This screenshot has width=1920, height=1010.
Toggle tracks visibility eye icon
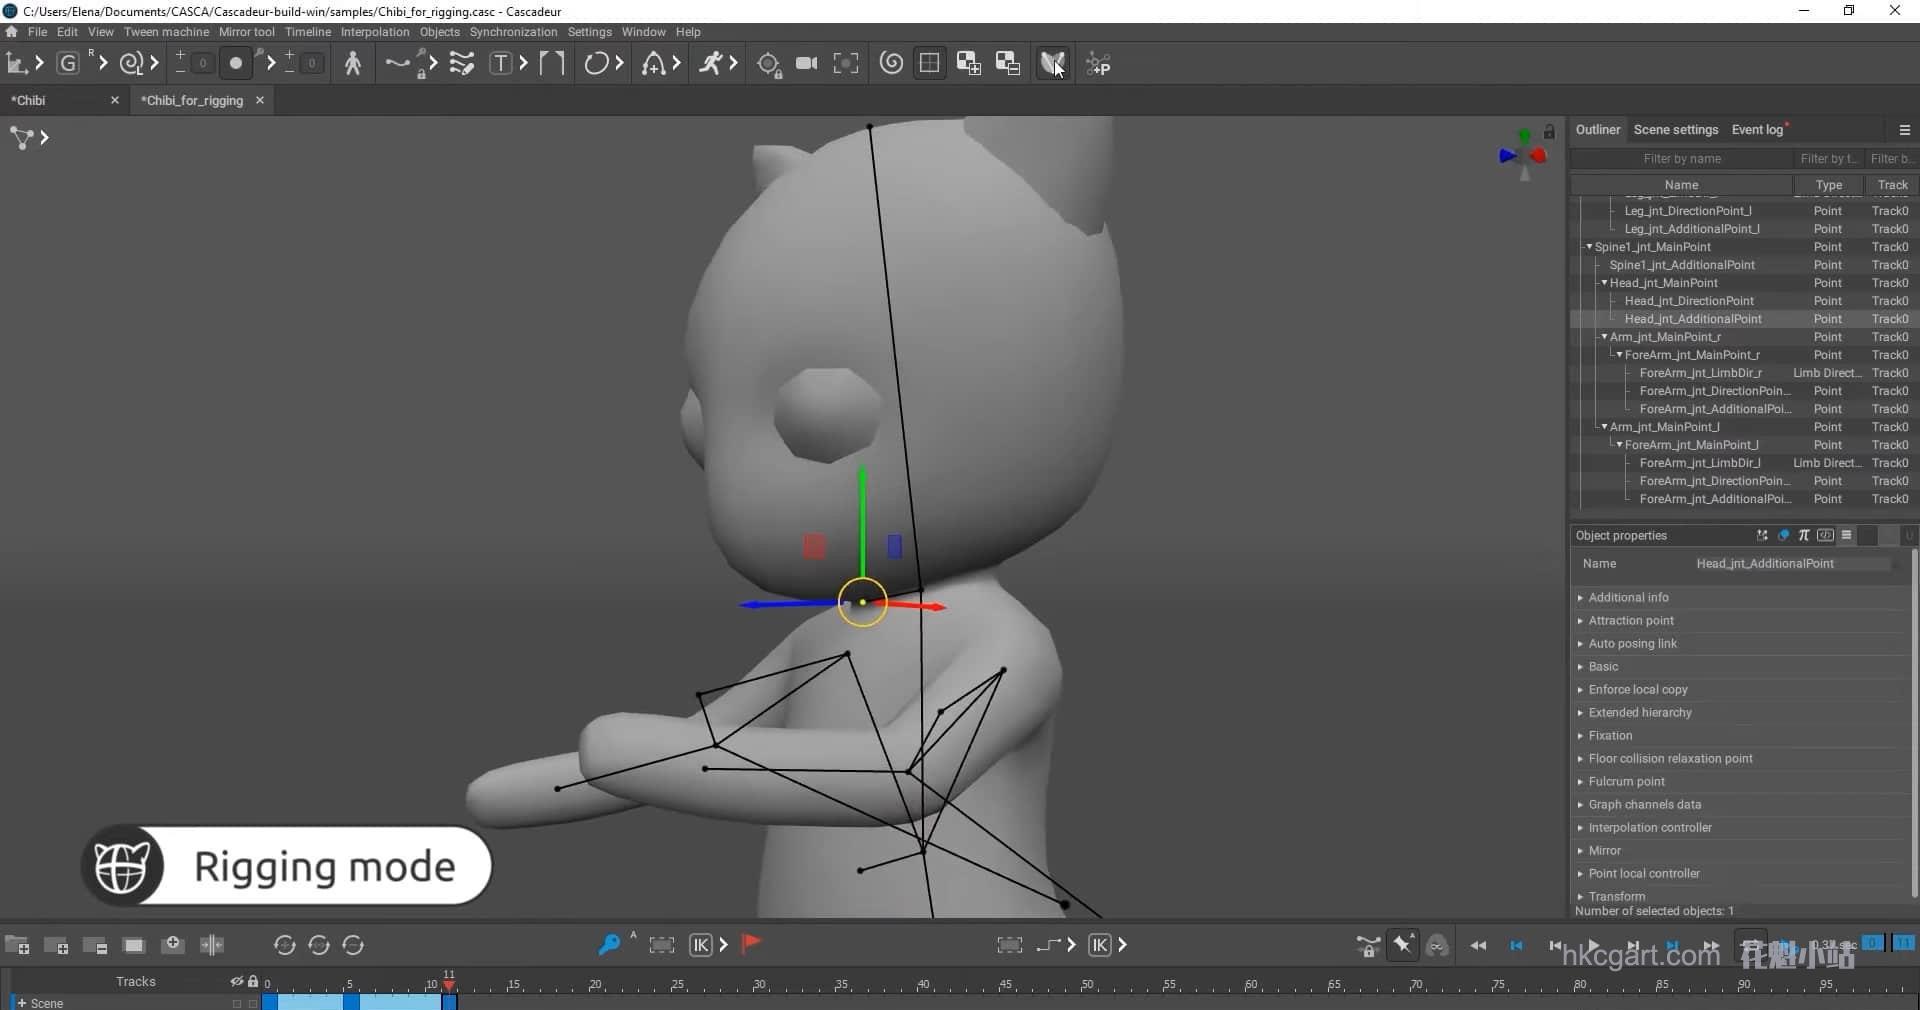[x=237, y=982]
